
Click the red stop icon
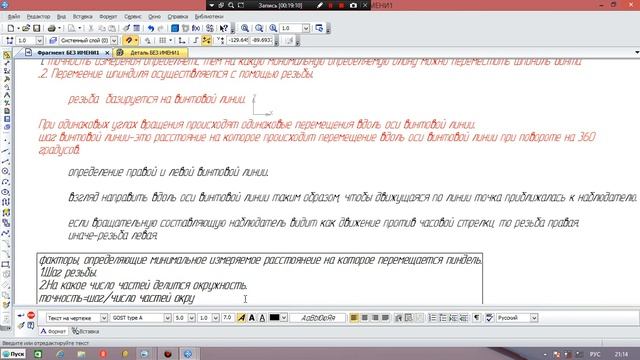pos(31,316)
